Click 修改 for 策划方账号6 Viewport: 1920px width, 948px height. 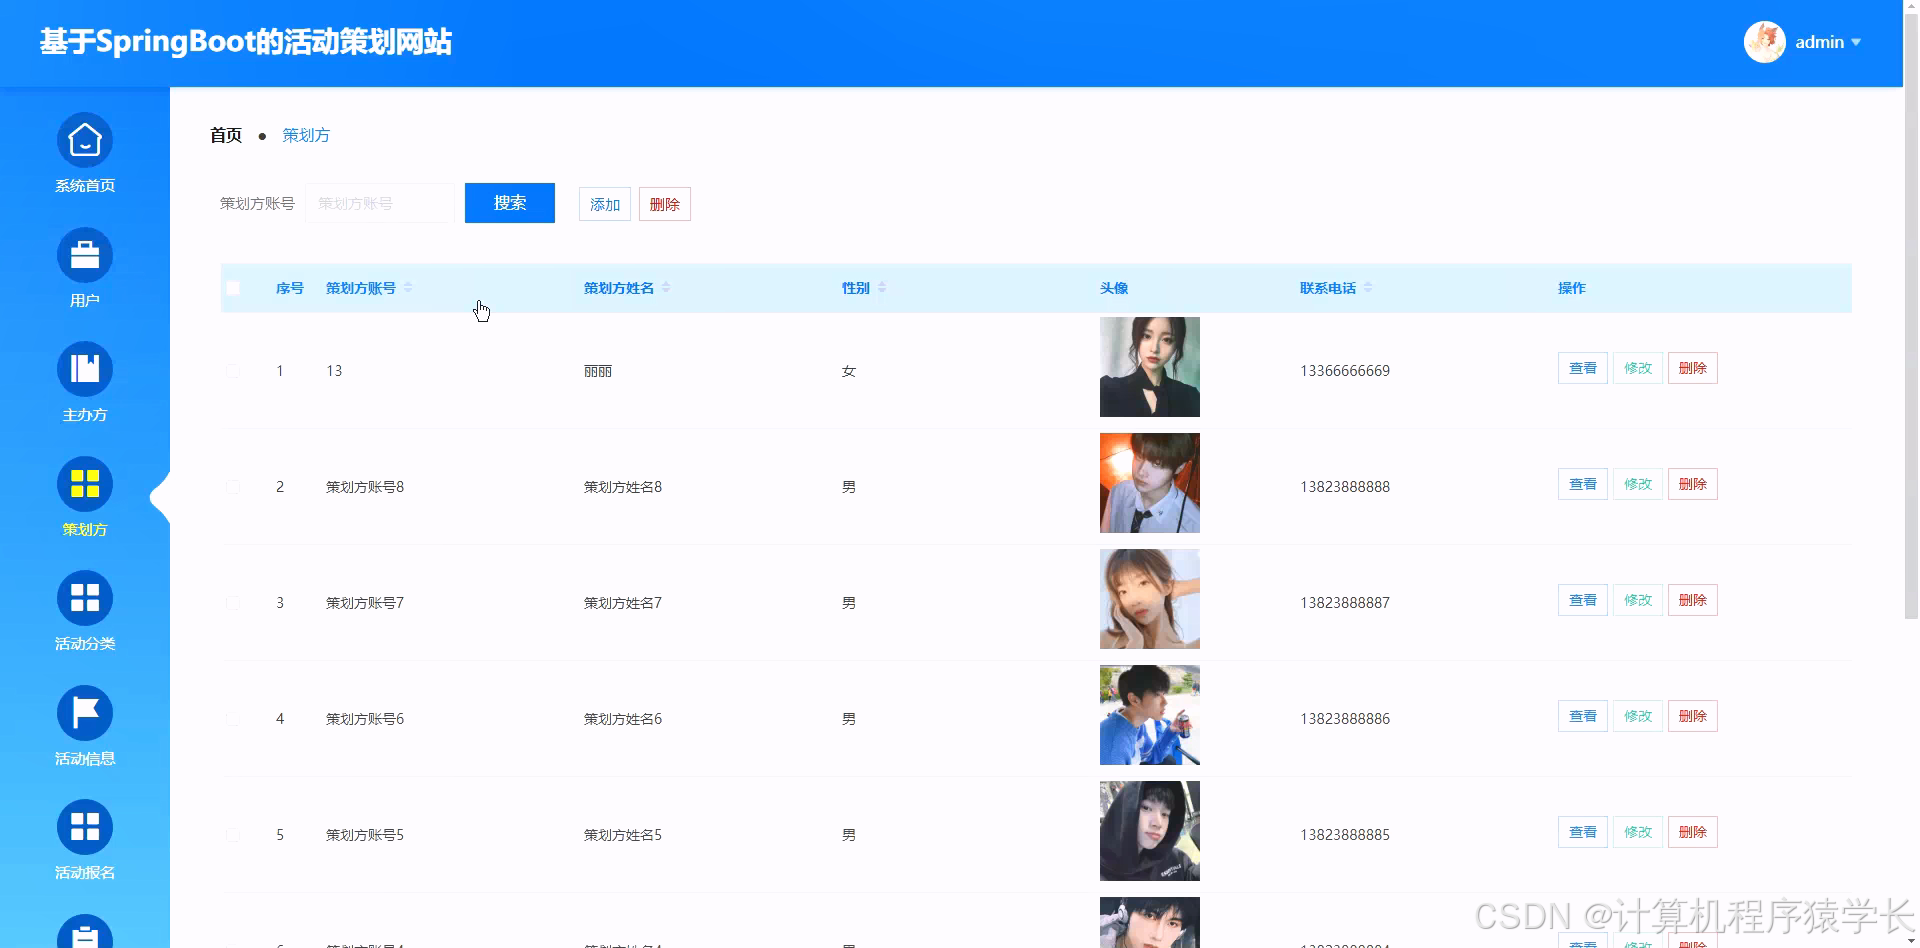pyautogui.click(x=1638, y=716)
